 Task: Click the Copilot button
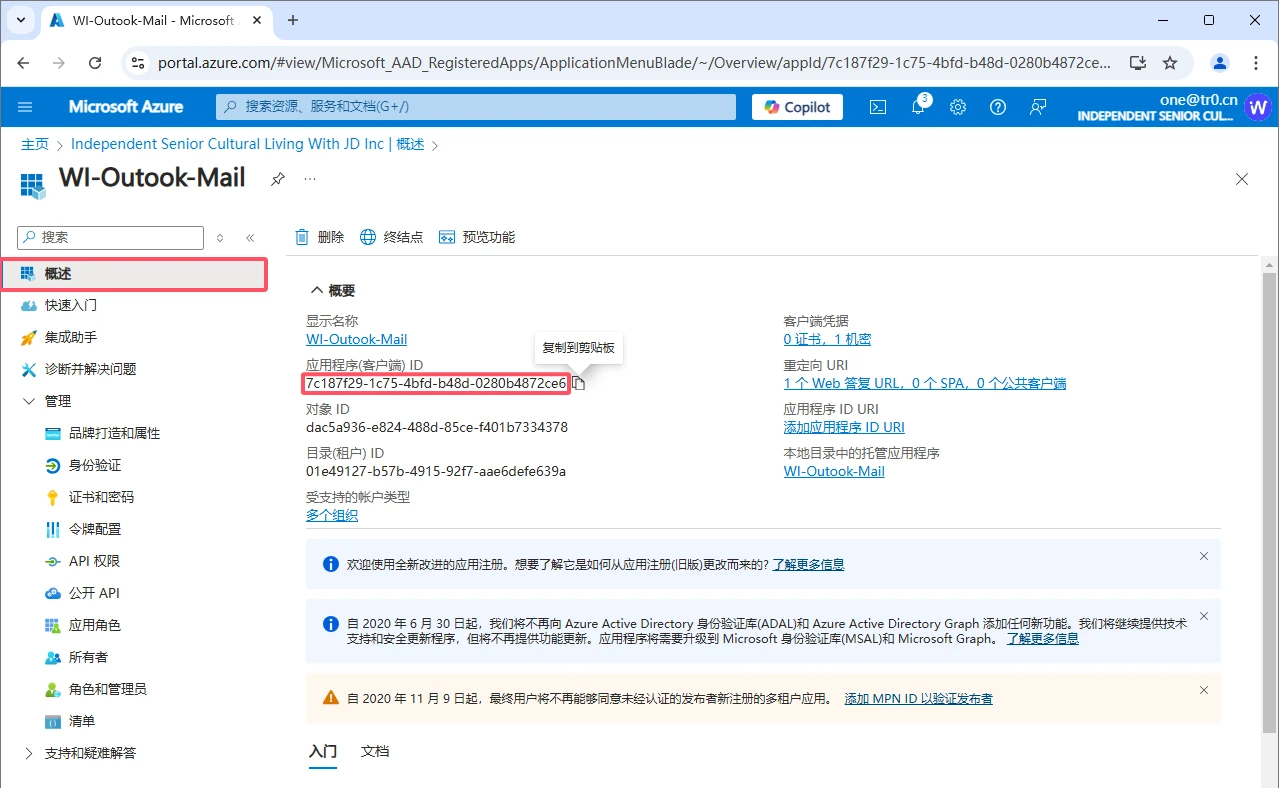797,107
